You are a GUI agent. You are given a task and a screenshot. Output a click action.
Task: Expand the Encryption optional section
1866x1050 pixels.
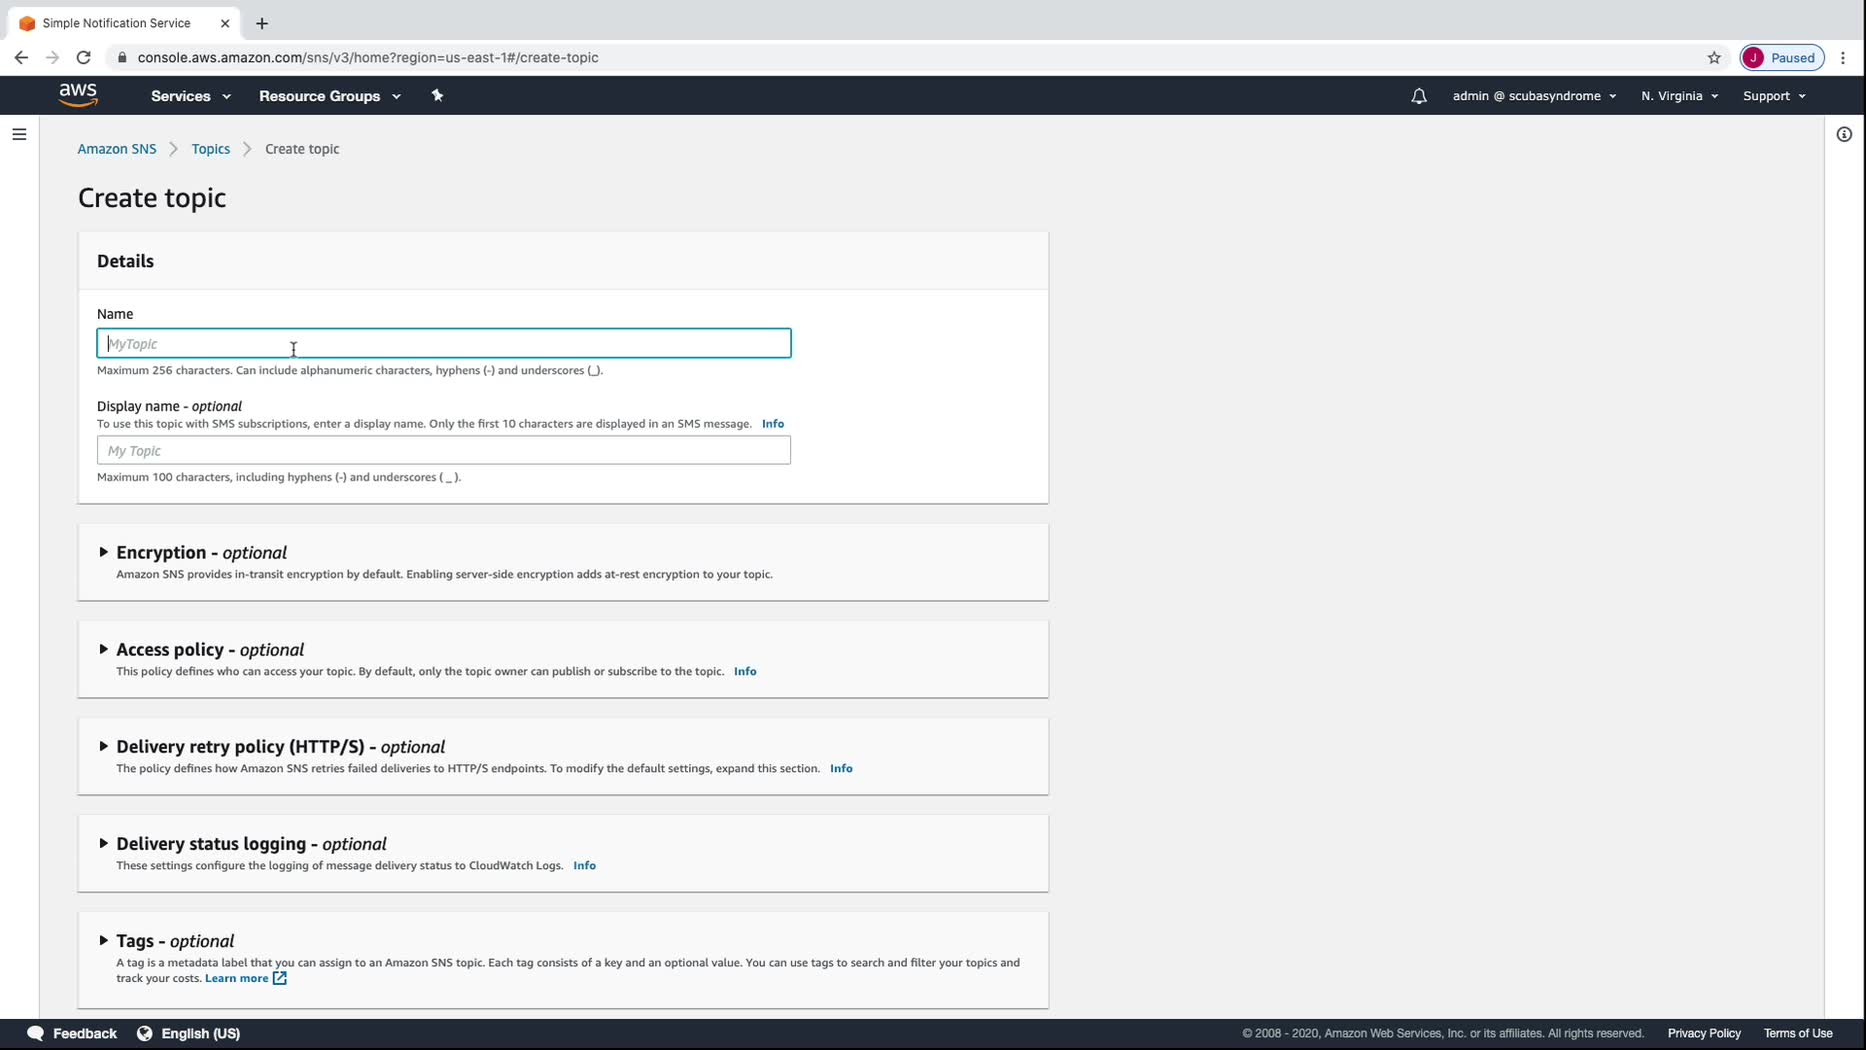103,552
